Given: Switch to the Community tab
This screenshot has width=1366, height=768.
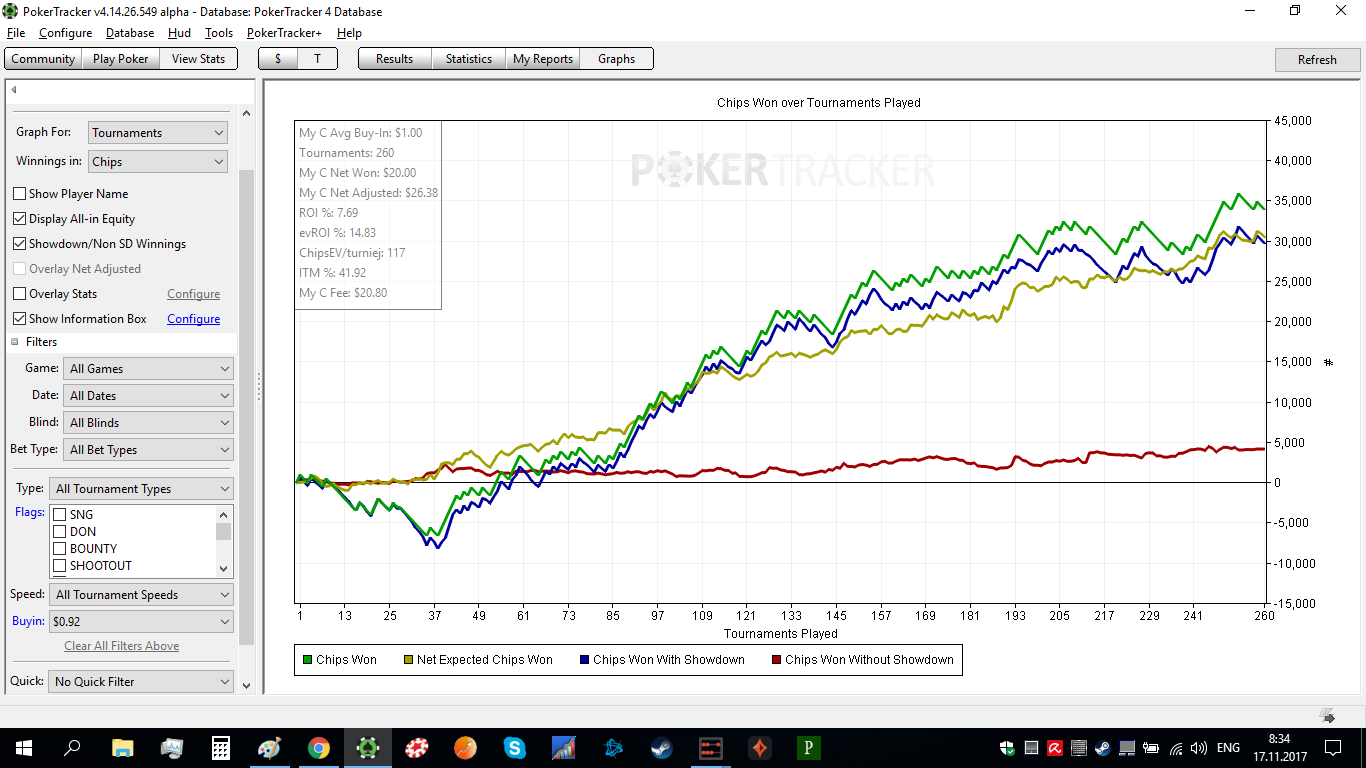Looking at the screenshot, I should point(43,59).
